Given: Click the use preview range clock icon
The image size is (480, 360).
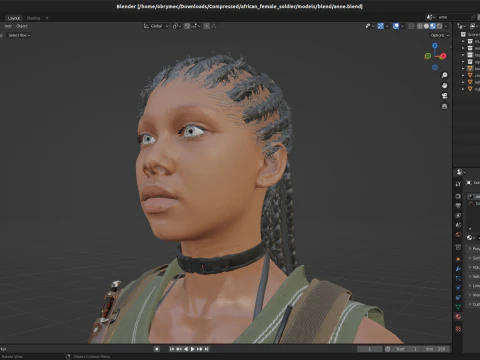Looking at the screenshot, I should (388, 349).
